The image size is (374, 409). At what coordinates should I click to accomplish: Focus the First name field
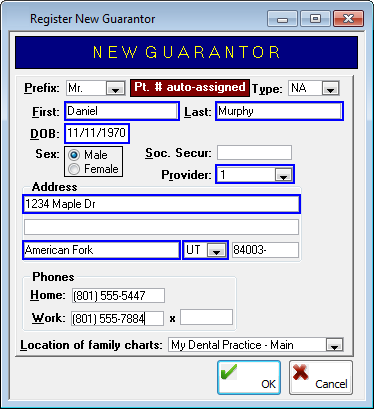122,111
